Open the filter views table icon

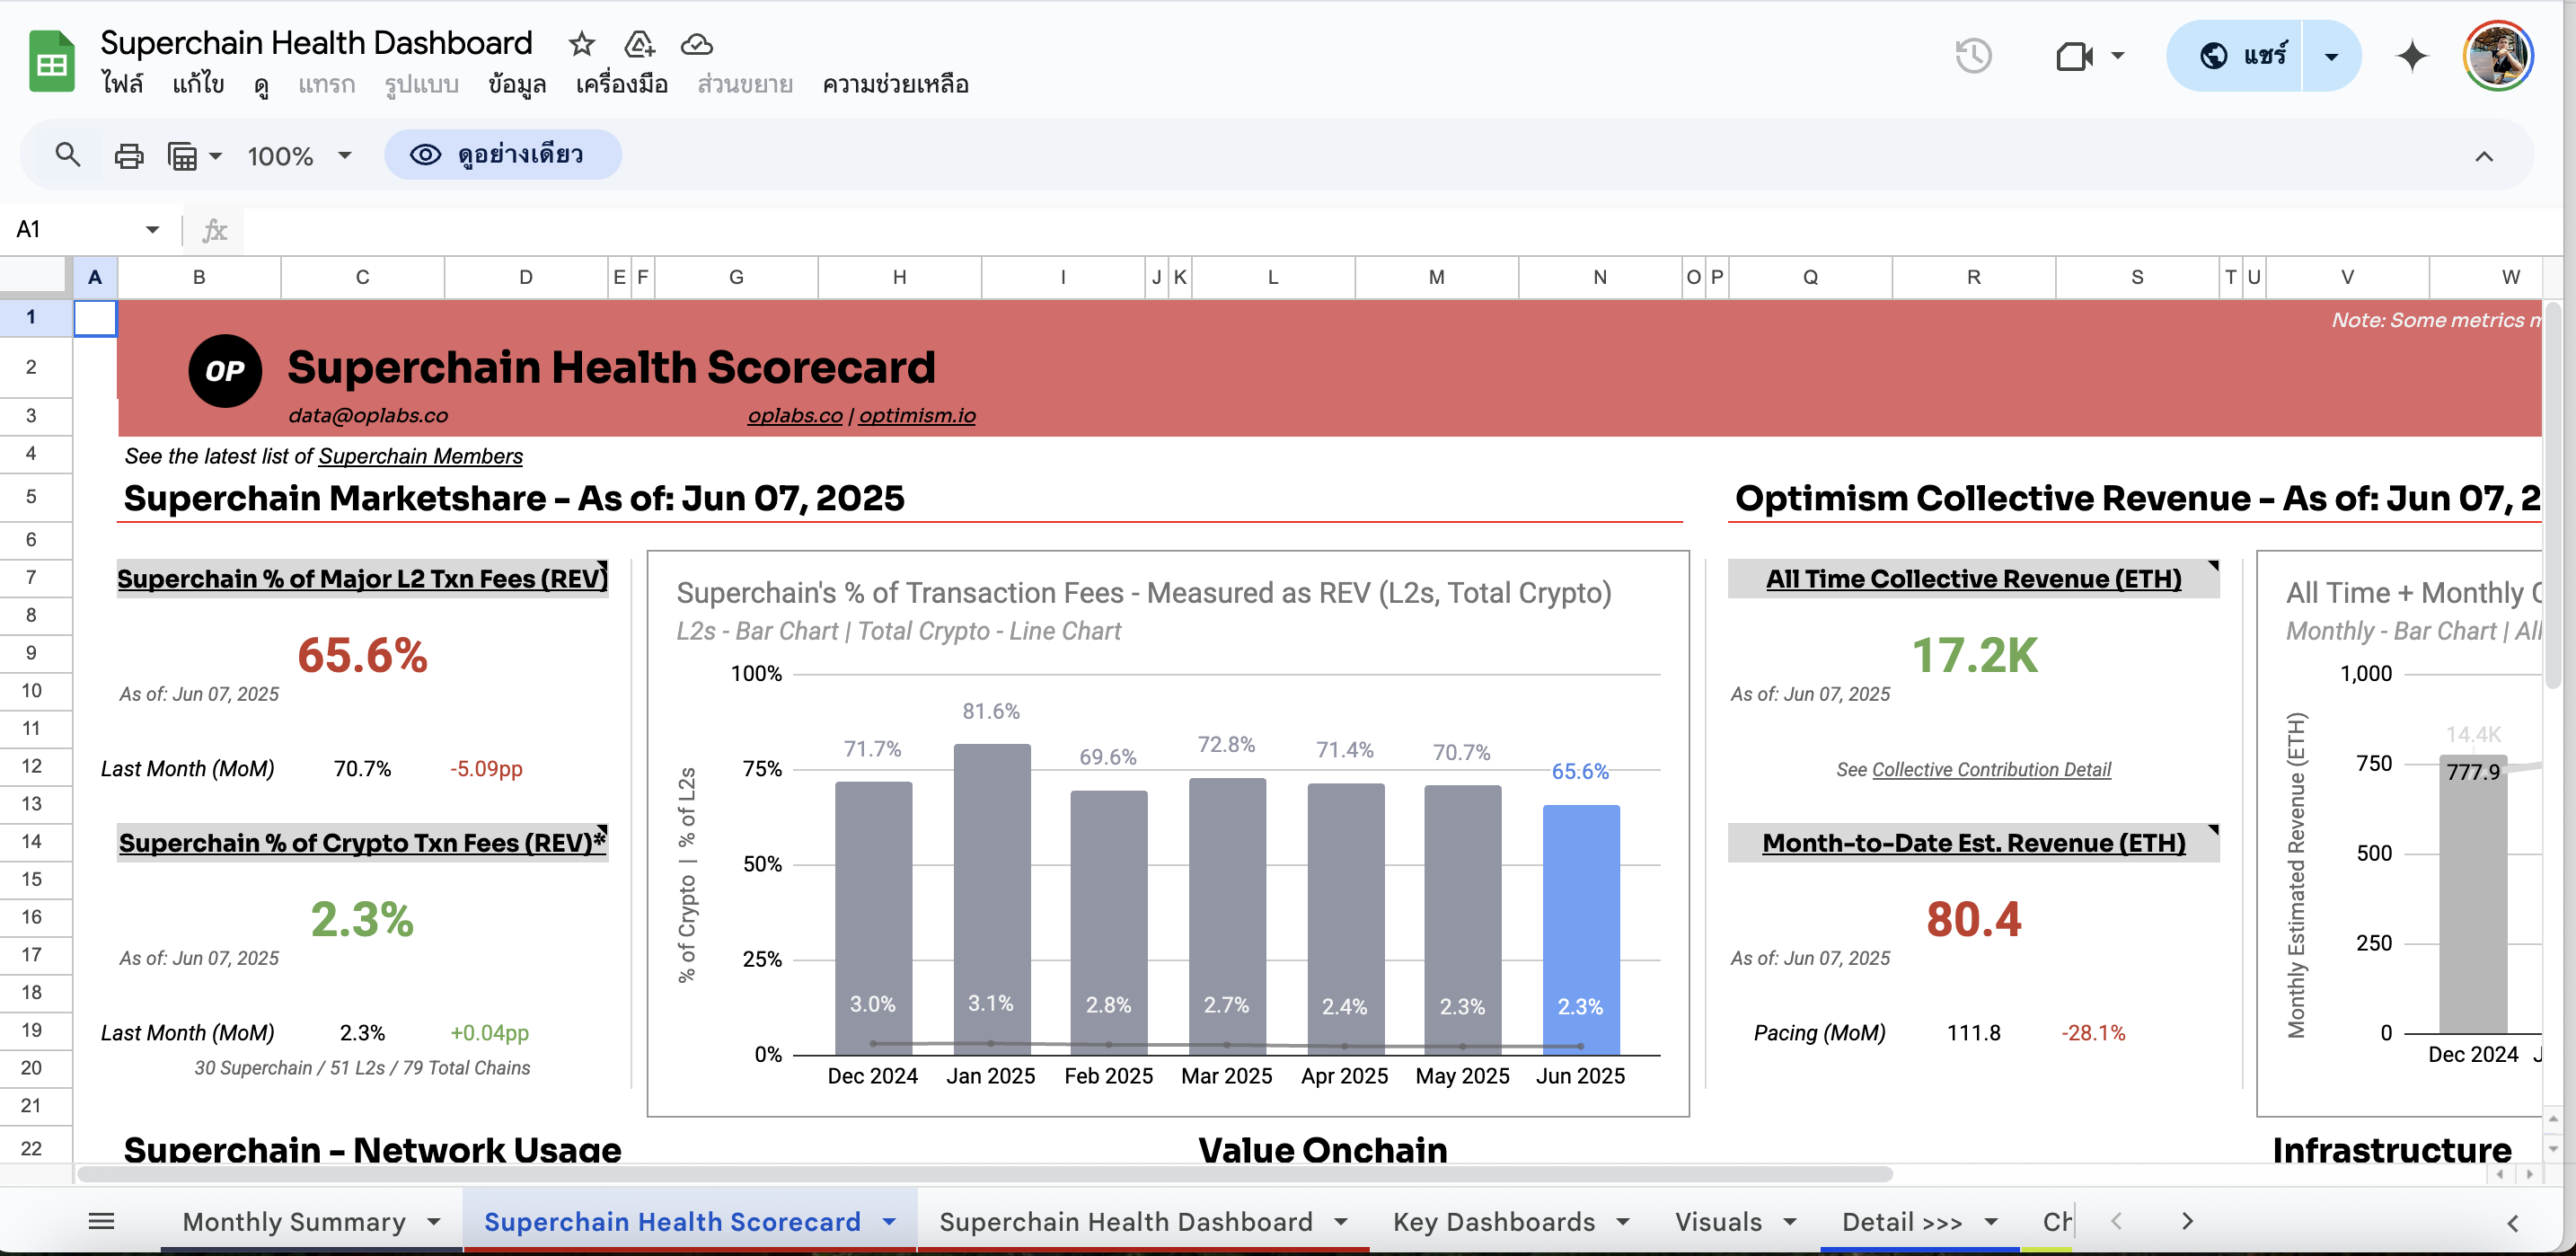pyautogui.click(x=183, y=156)
